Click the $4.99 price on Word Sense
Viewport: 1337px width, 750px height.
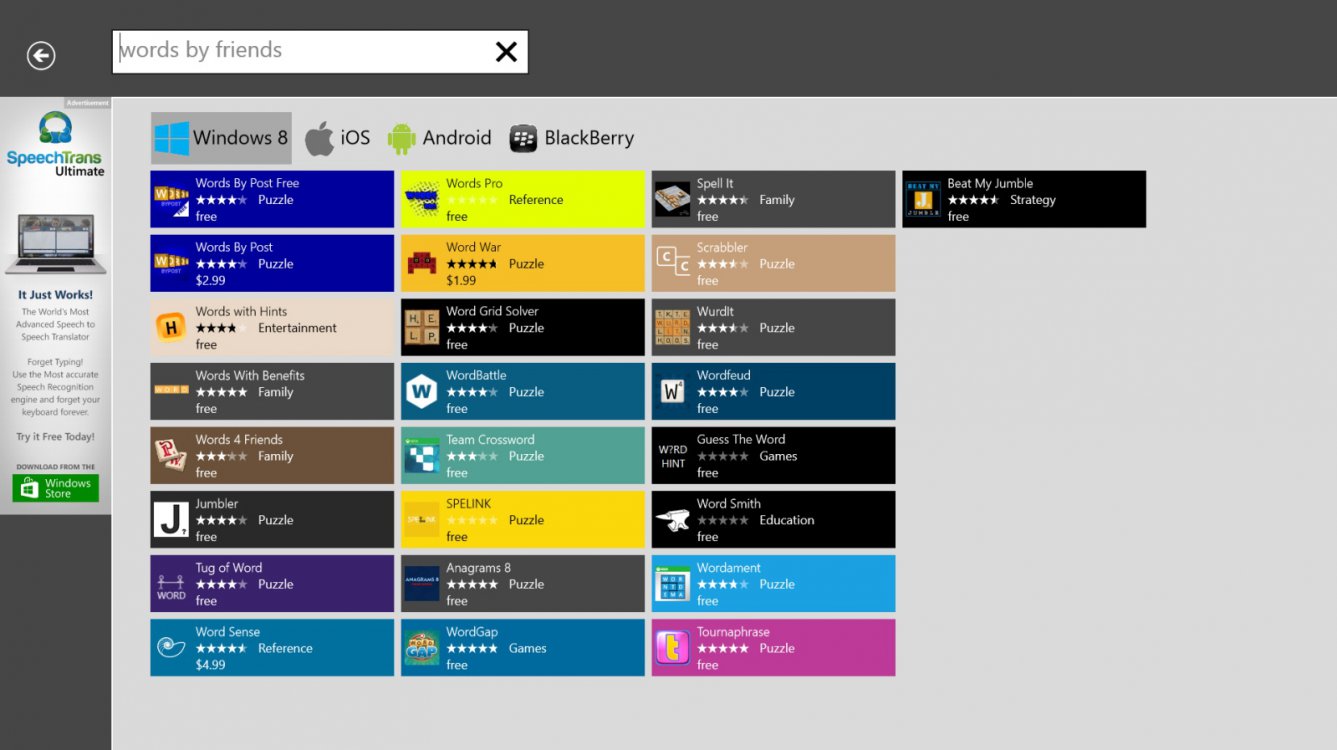pyautogui.click(x=210, y=664)
